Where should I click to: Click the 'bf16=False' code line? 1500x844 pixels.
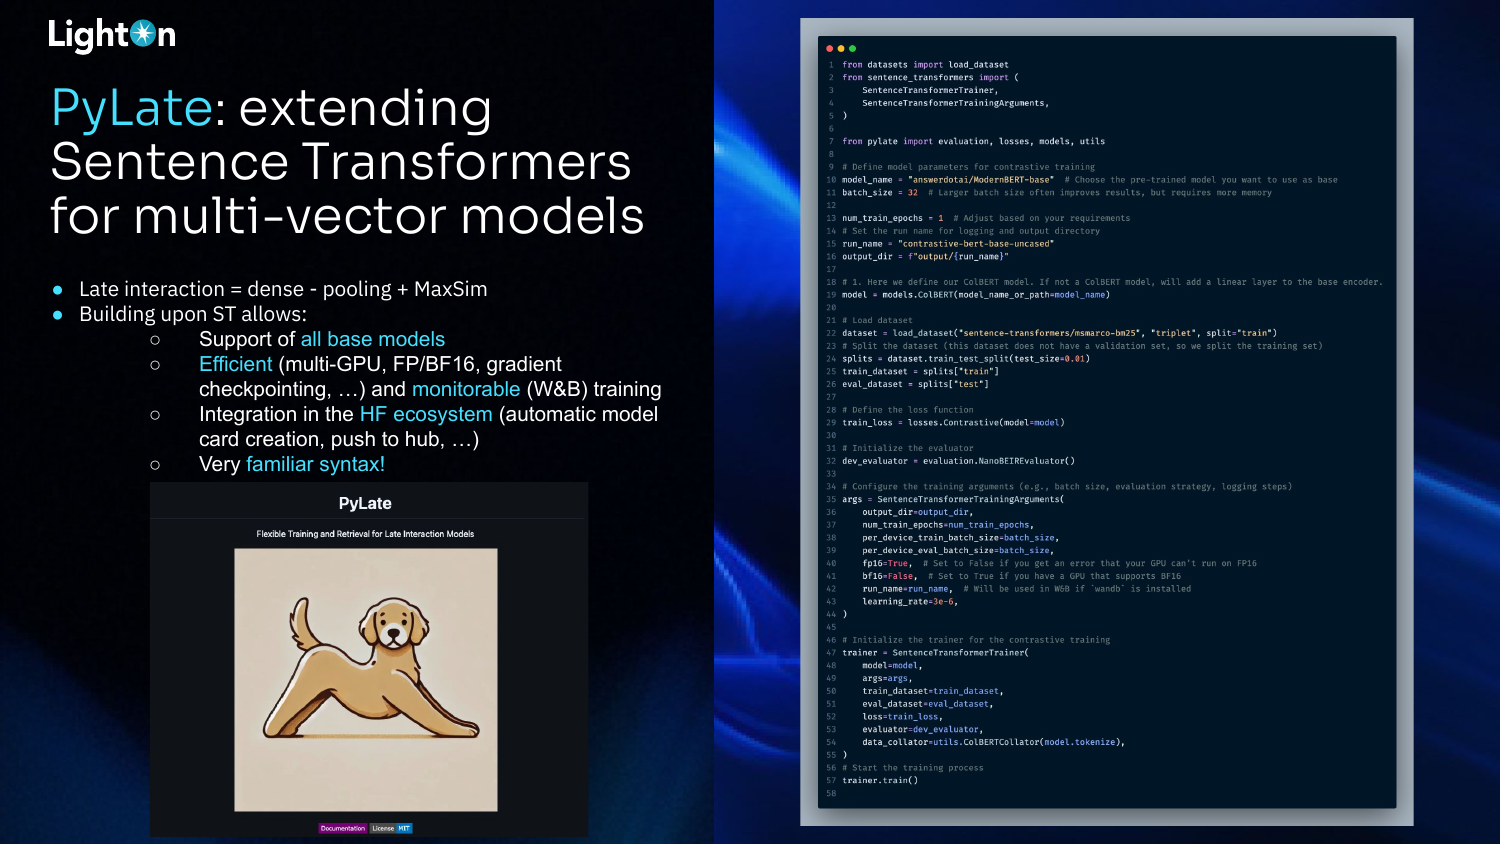1022,576
